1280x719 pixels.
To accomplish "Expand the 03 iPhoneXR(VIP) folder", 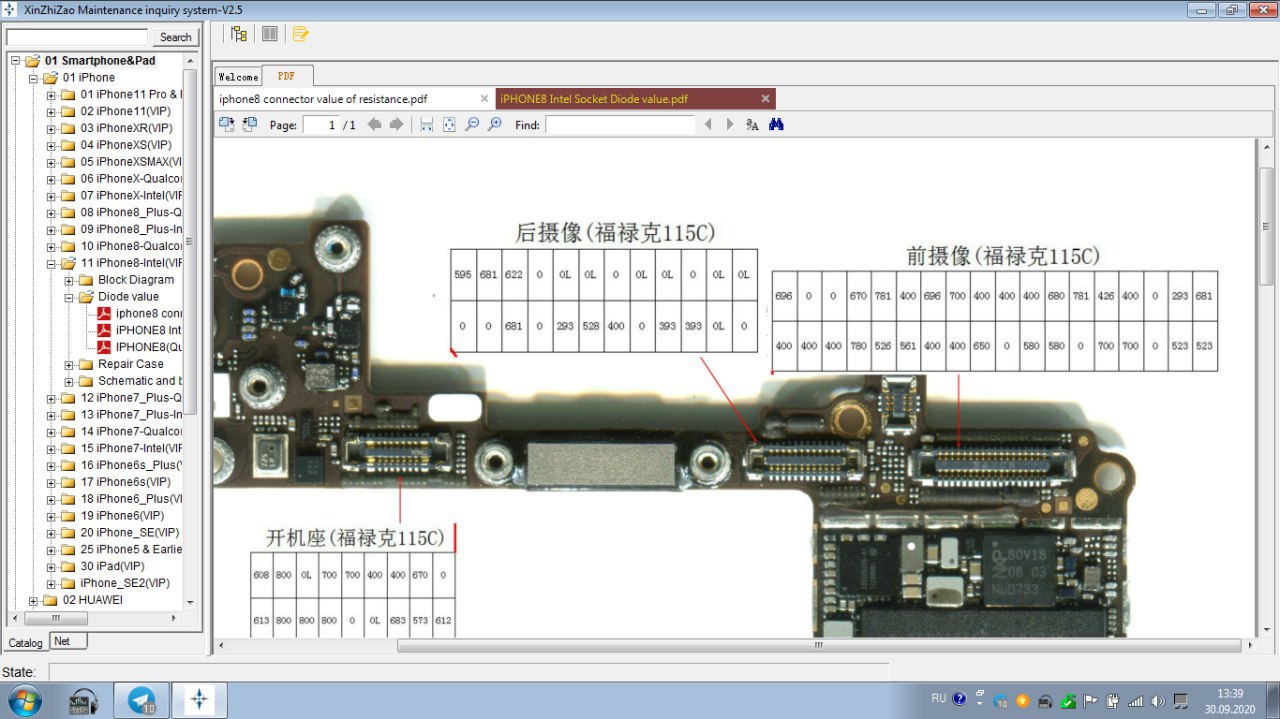I will tap(52, 128).
